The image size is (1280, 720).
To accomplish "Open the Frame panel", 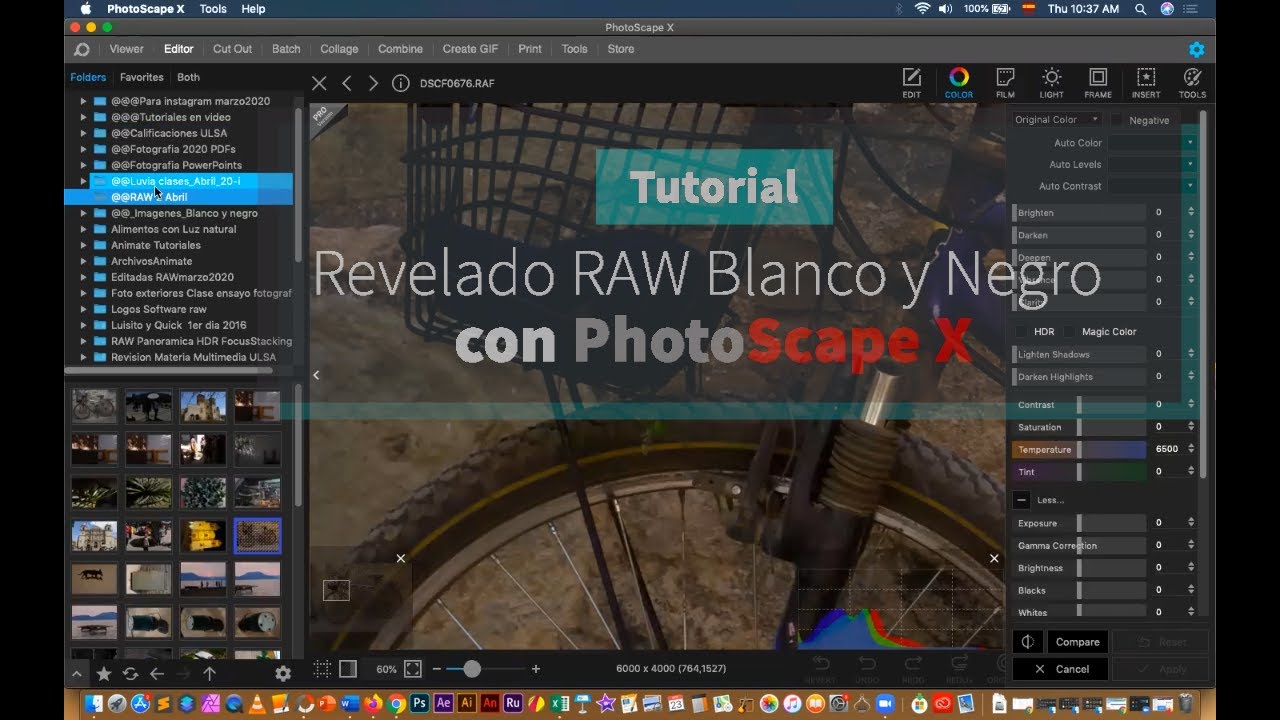I will (1098, 83).
